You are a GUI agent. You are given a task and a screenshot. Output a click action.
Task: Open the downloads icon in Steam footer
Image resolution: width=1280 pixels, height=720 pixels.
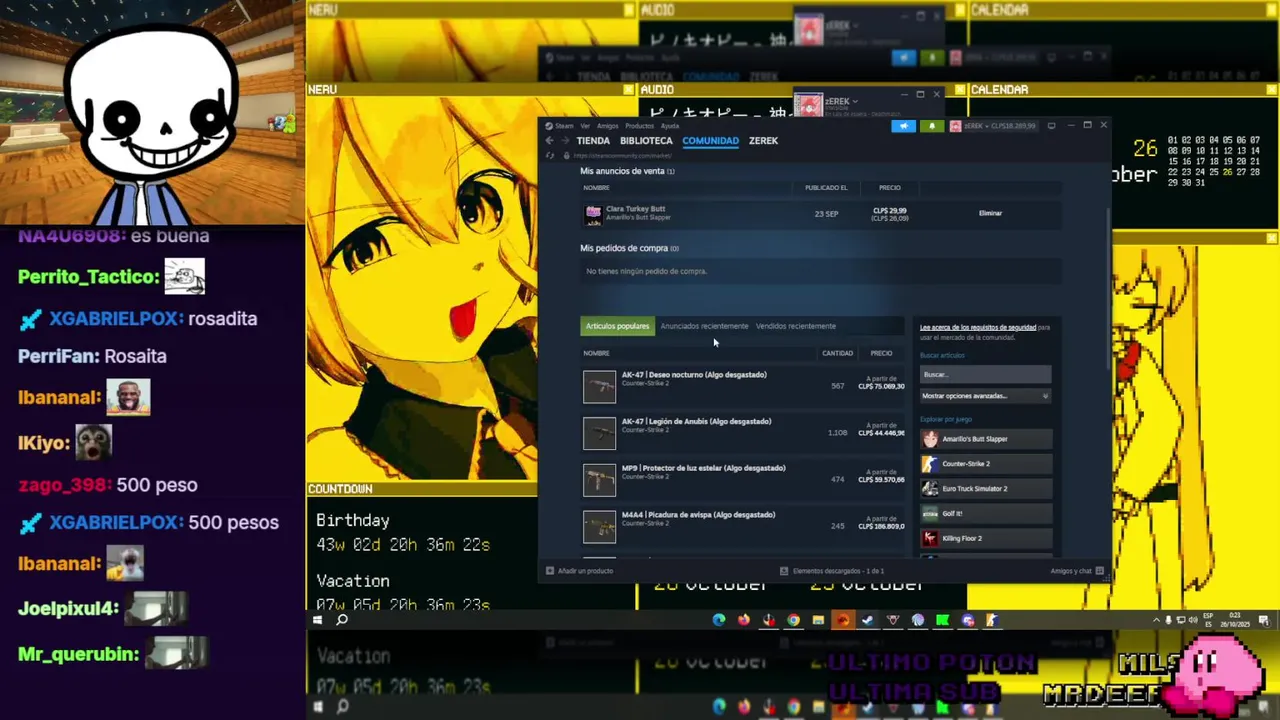point(784,571)
